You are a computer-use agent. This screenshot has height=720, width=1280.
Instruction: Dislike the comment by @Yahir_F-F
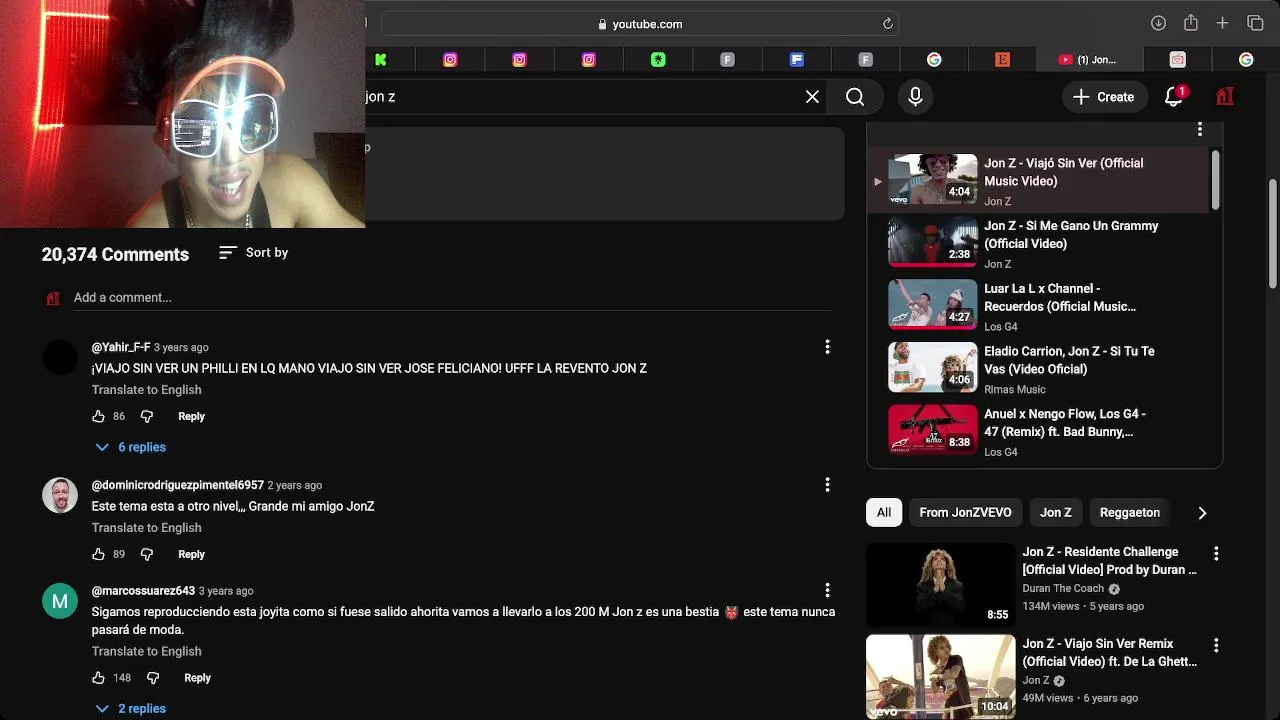(146, 416)
